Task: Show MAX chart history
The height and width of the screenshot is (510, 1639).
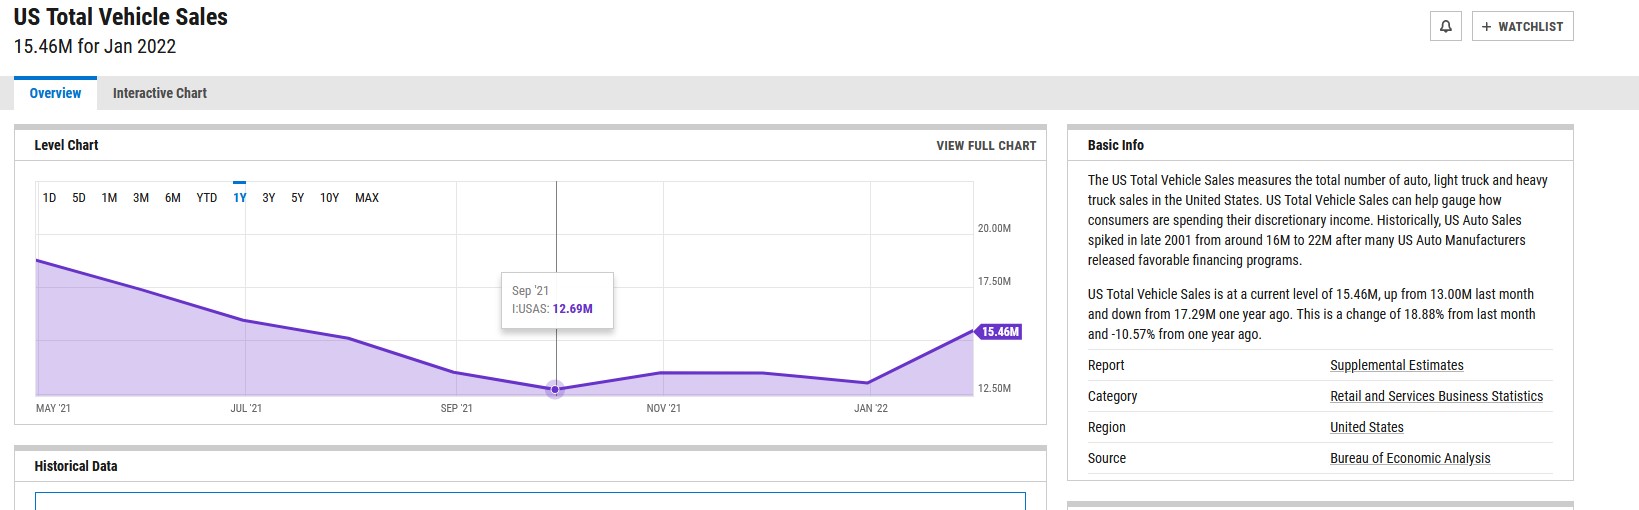Action: (x=367, y=198)
